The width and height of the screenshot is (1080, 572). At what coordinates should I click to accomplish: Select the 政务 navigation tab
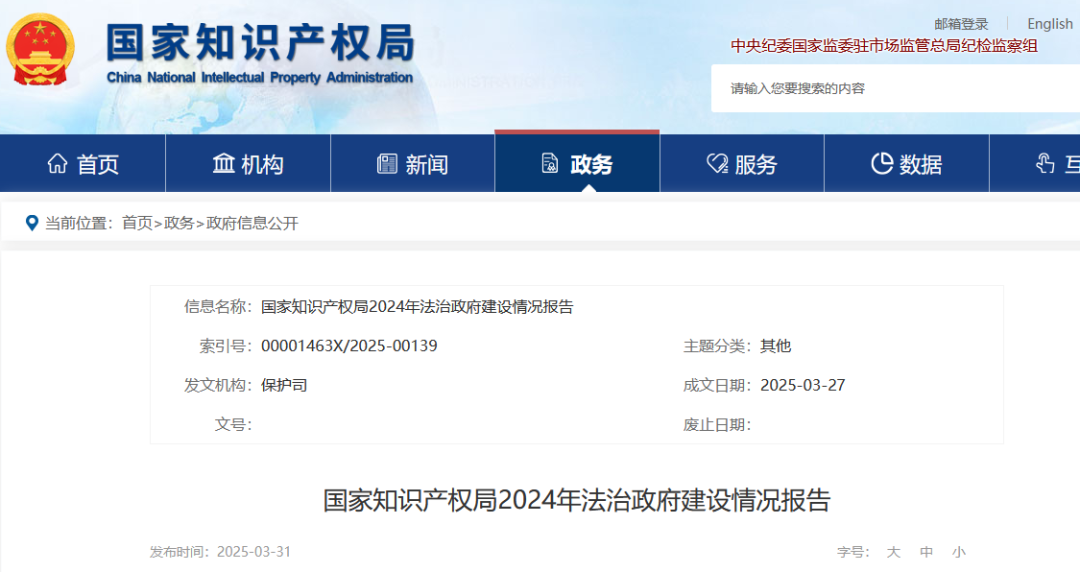[x=577, y=164]
